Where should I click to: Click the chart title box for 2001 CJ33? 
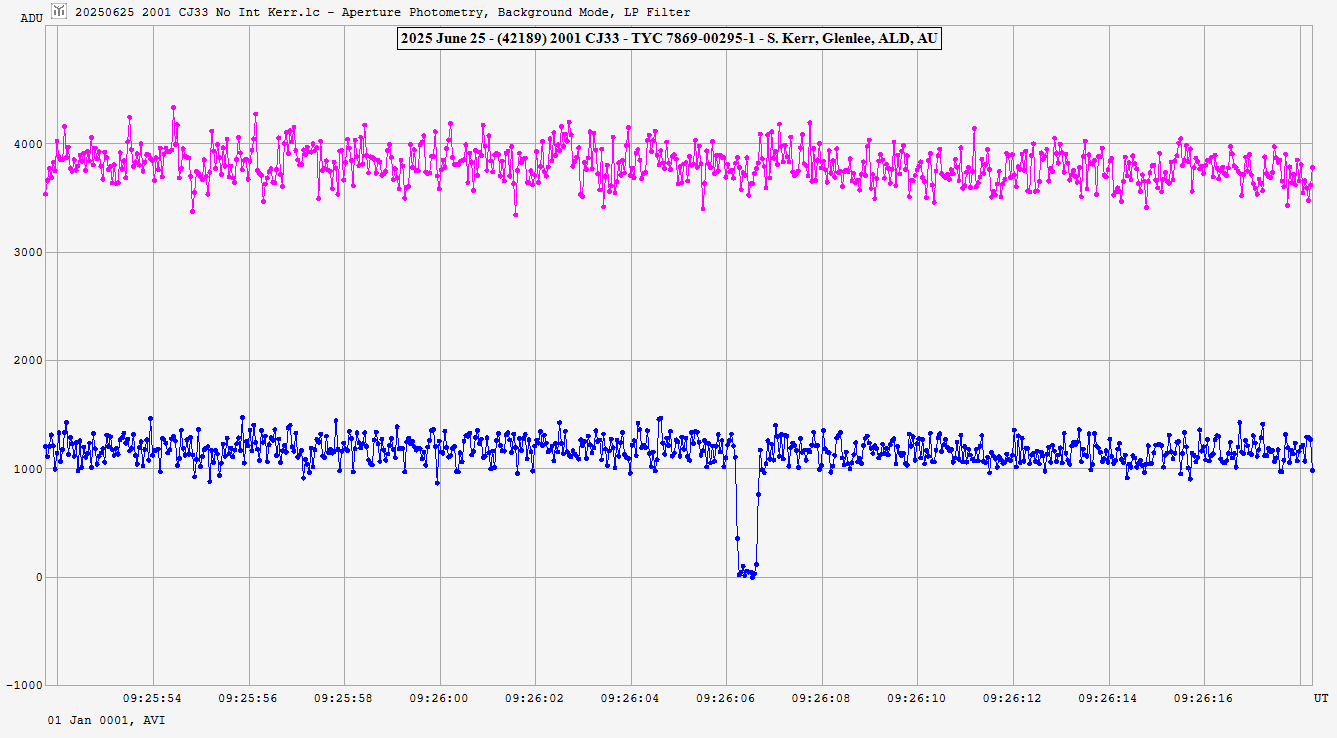tap(668, 39)
